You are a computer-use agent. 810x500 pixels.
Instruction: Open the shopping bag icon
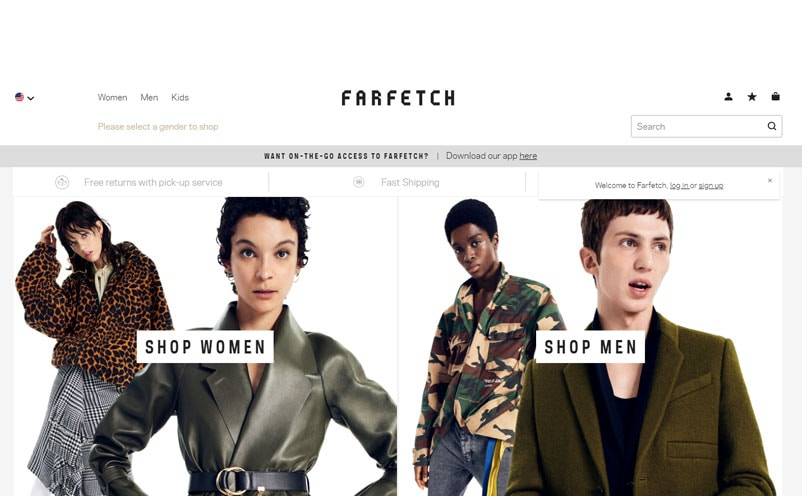click(x=775, y=96)
